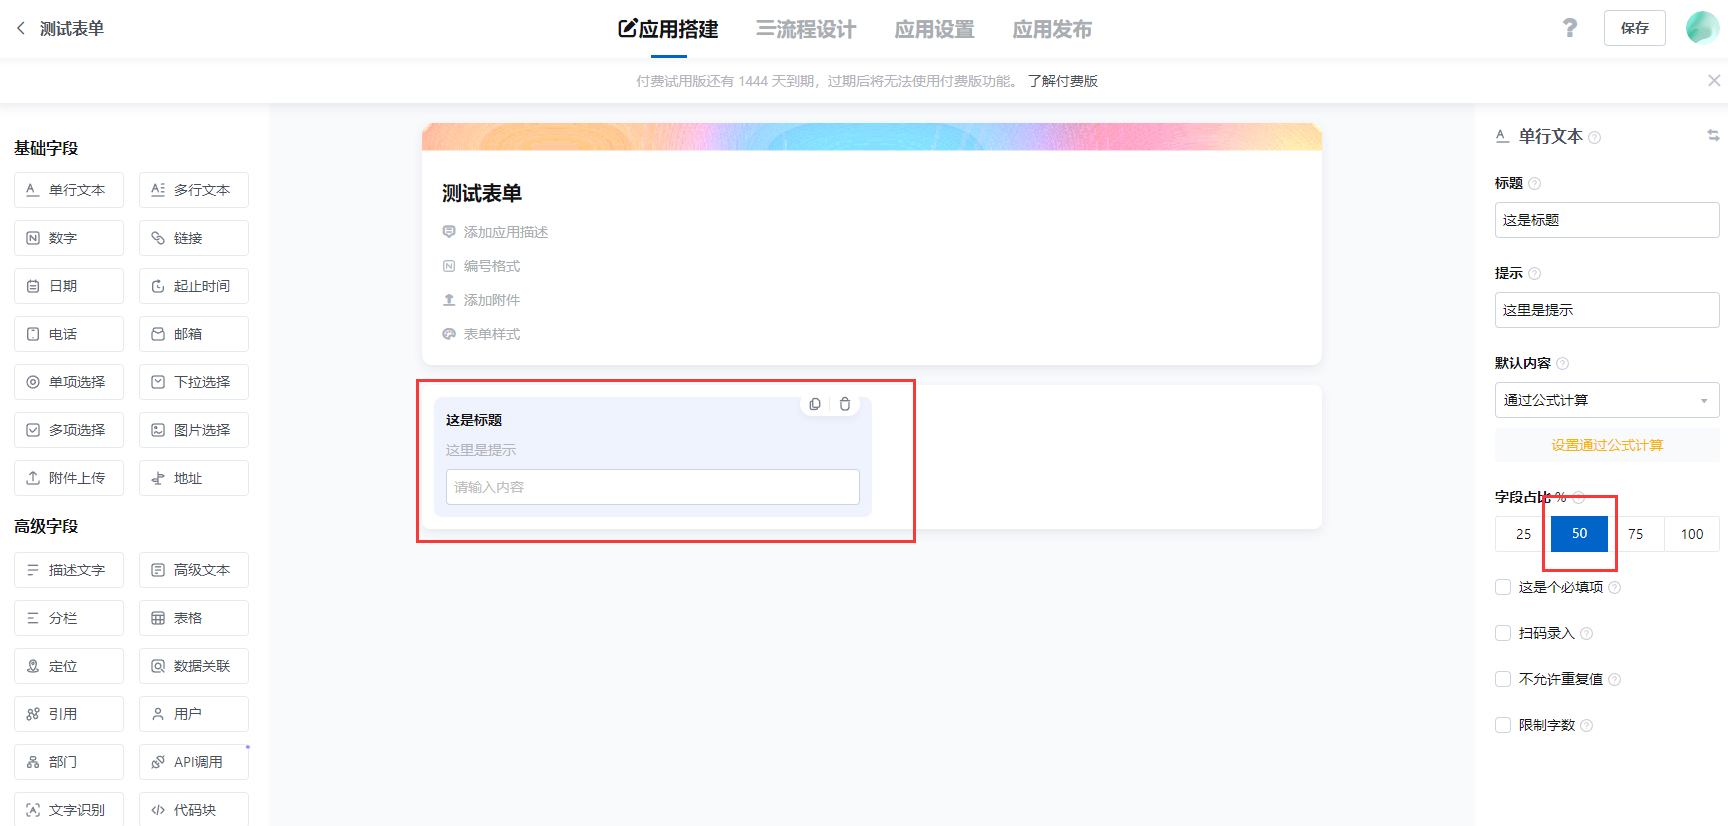1728x826 pixels.
Task: Enable 这是个必填项 checkbox
Action: pyautogui.click(x=1503, y=587)
